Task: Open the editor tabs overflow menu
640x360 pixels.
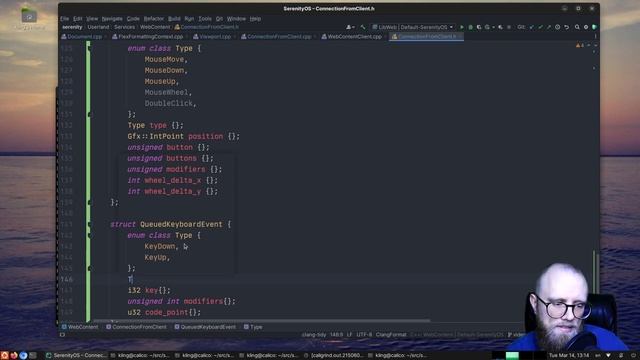Action: (x=595, y=37)
